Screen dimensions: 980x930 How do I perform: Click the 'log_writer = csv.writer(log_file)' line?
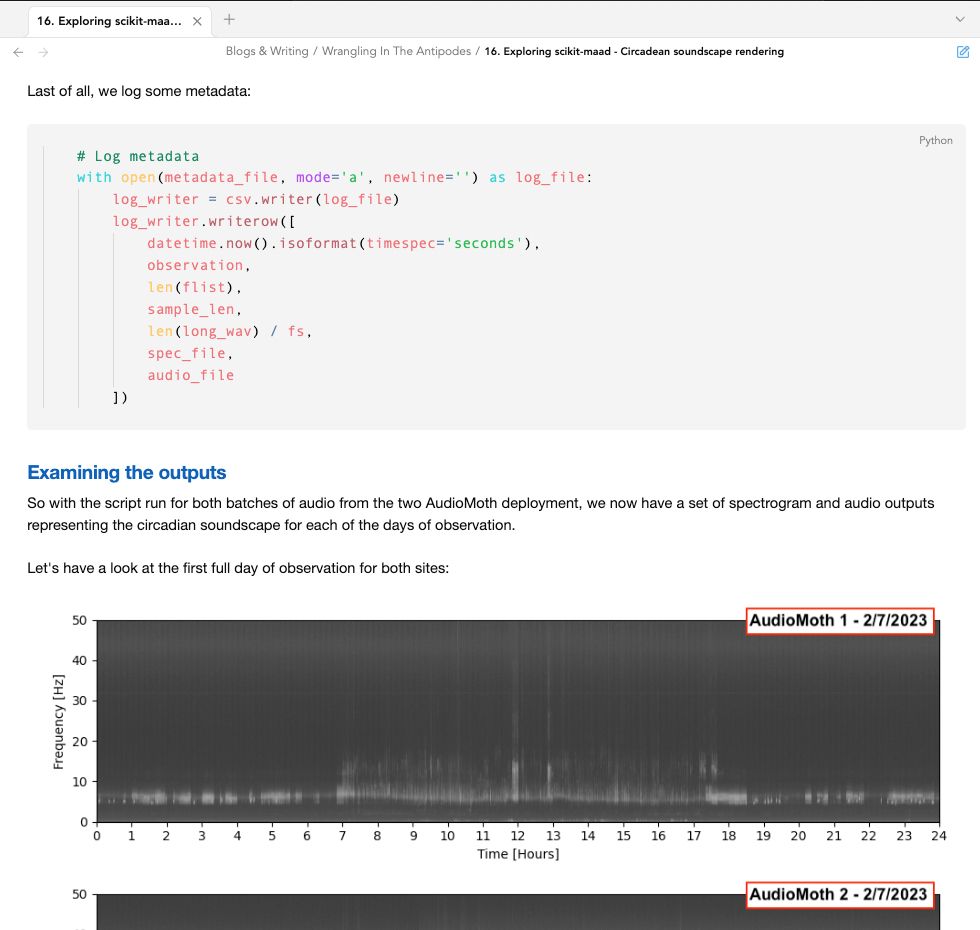[256, 199]
